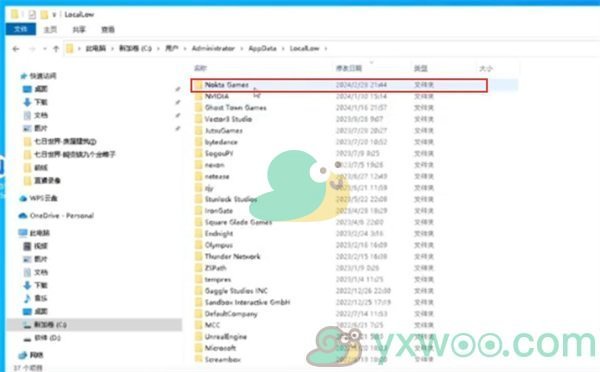Sort by the 类型 column header
Viewport: 600px width, 372px height.
[421, 68]
